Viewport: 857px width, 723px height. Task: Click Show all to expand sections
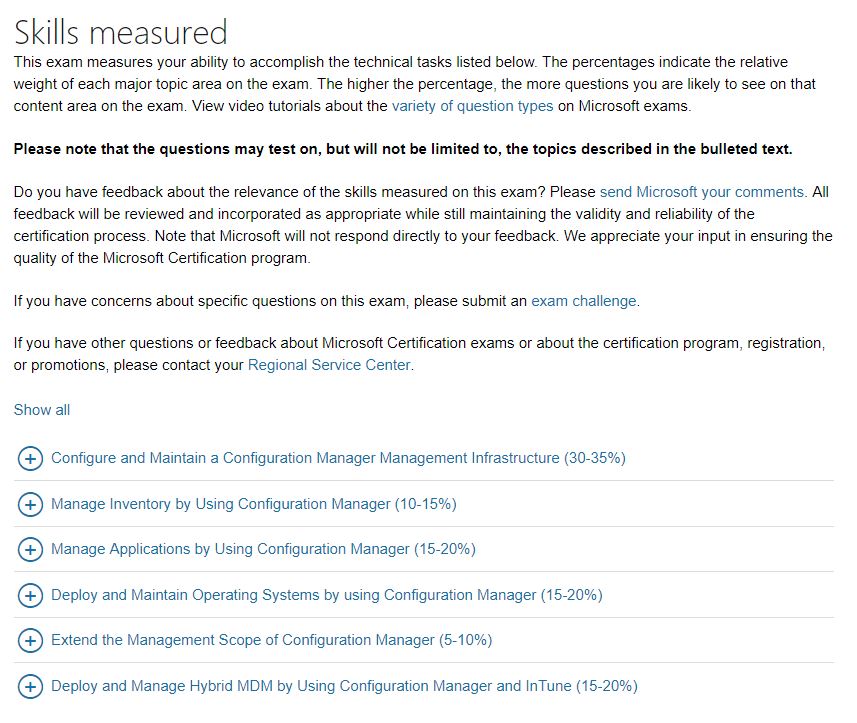[42, 410]
